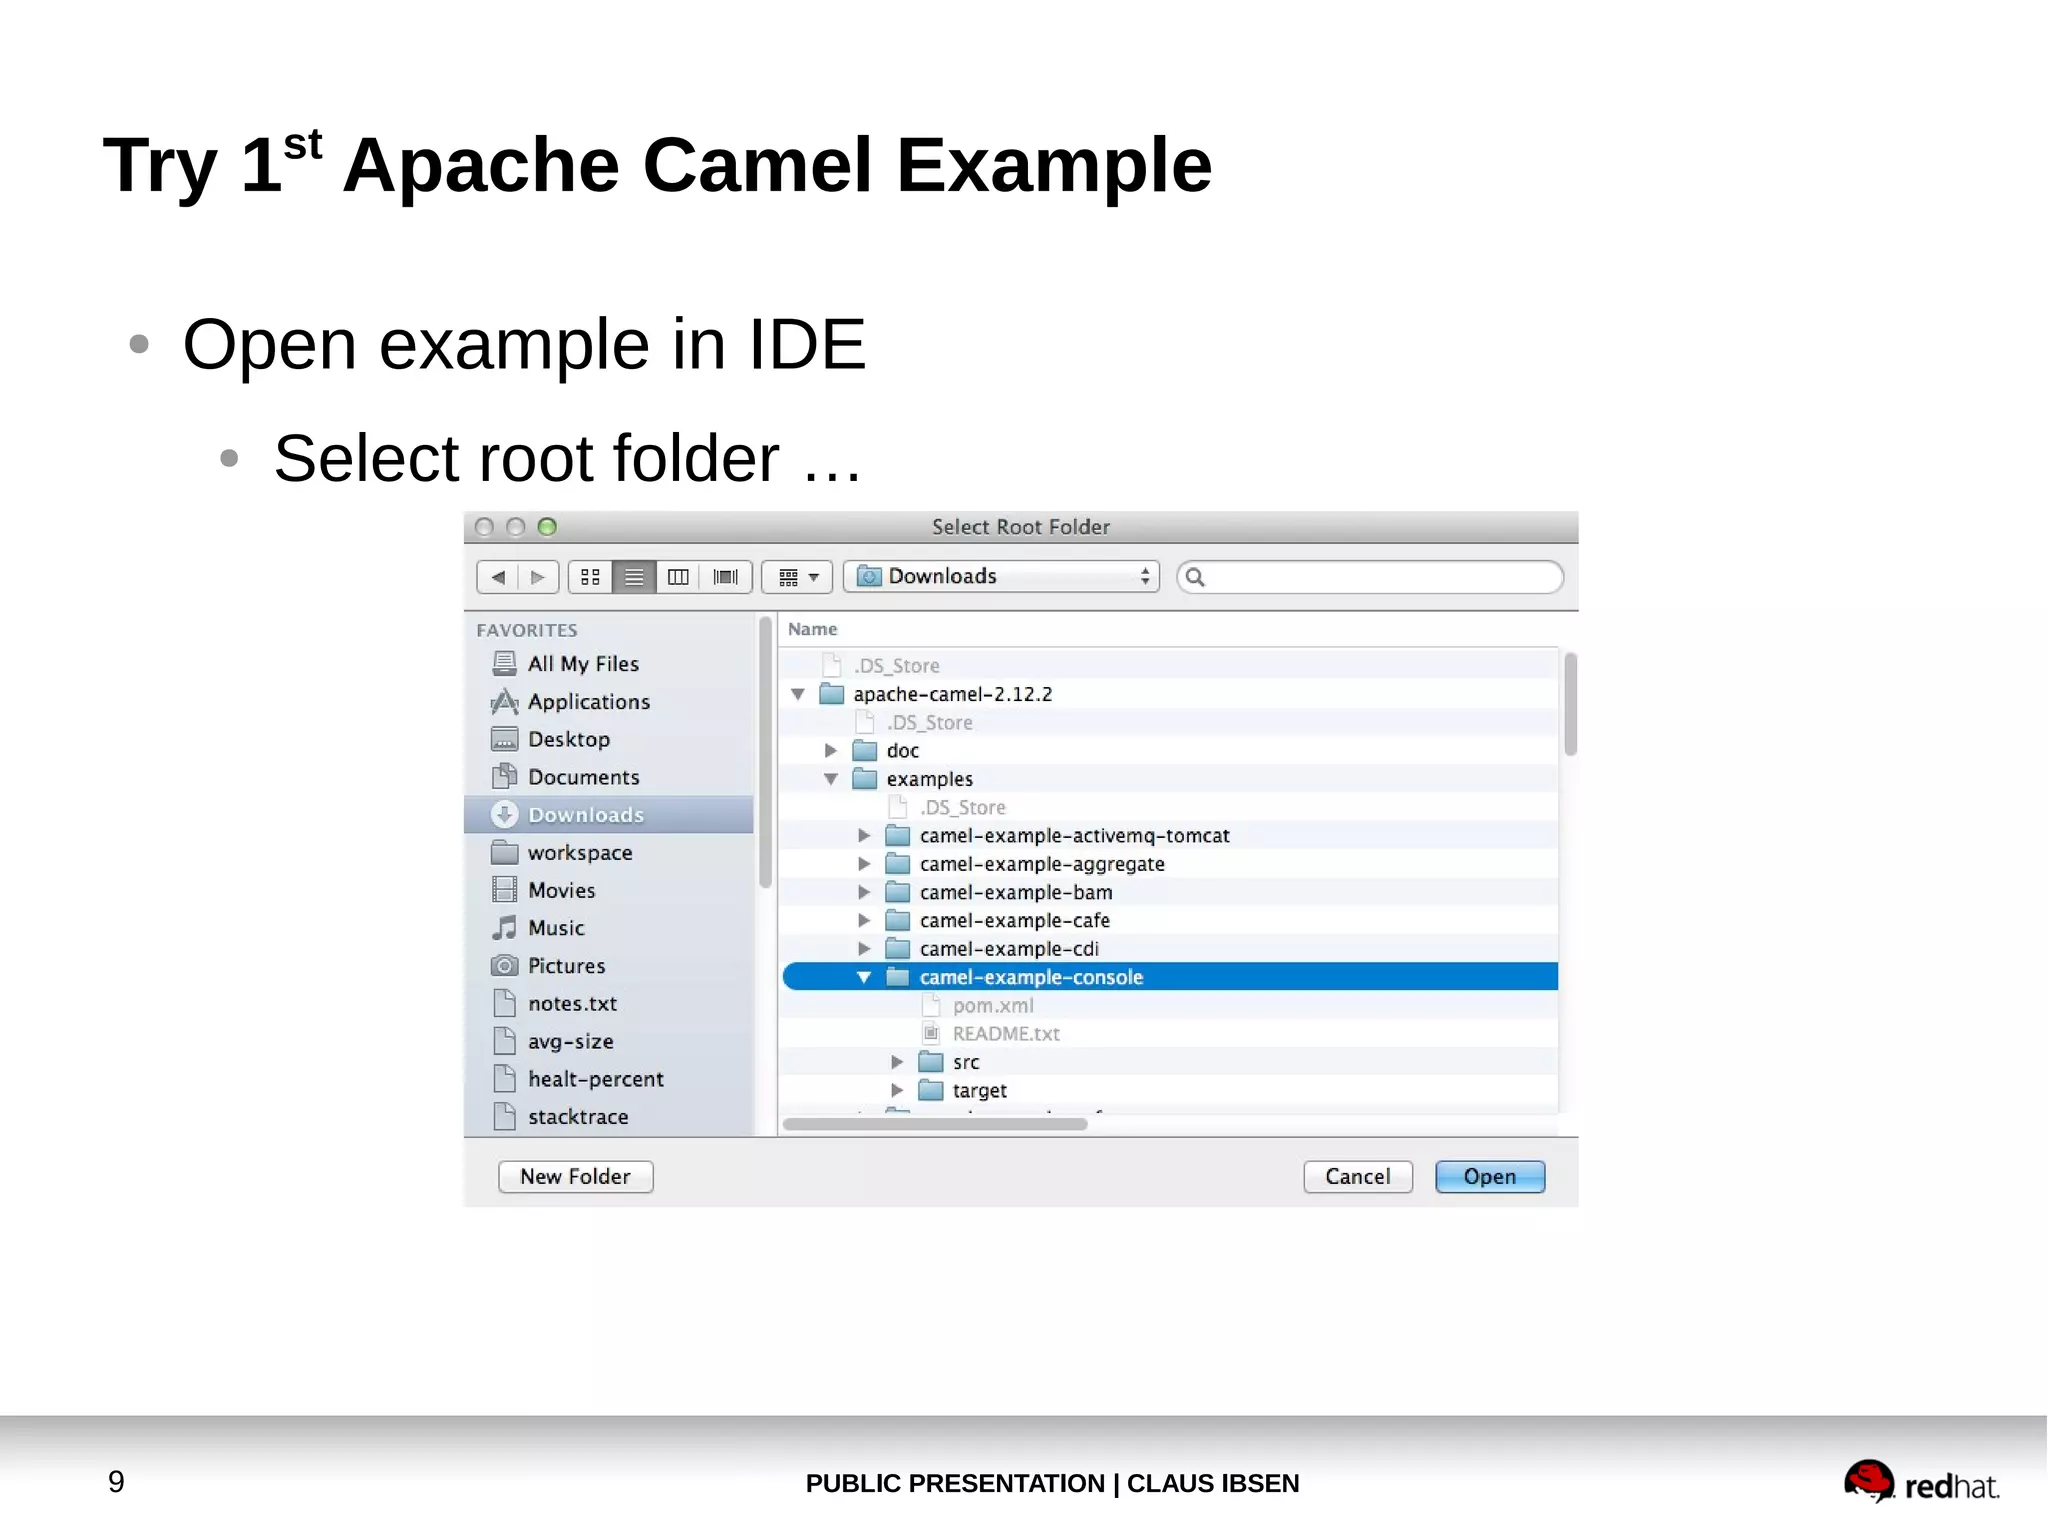Select notes.txt in sidebar

(609, 1003)
